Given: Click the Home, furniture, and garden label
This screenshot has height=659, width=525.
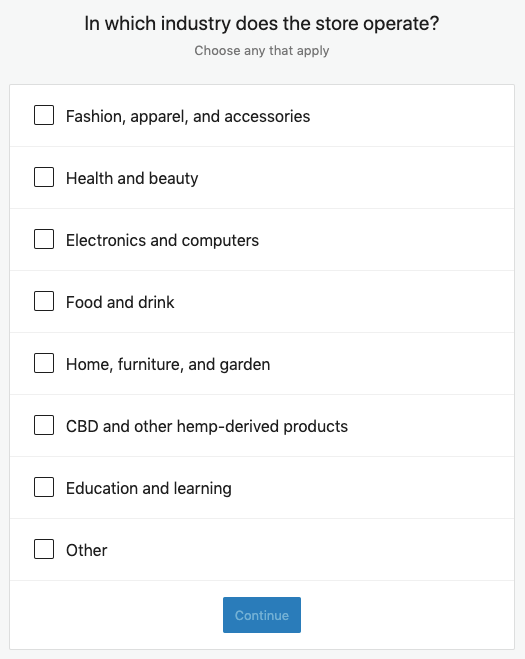Looking at the screenshot, I should [168, 364].
